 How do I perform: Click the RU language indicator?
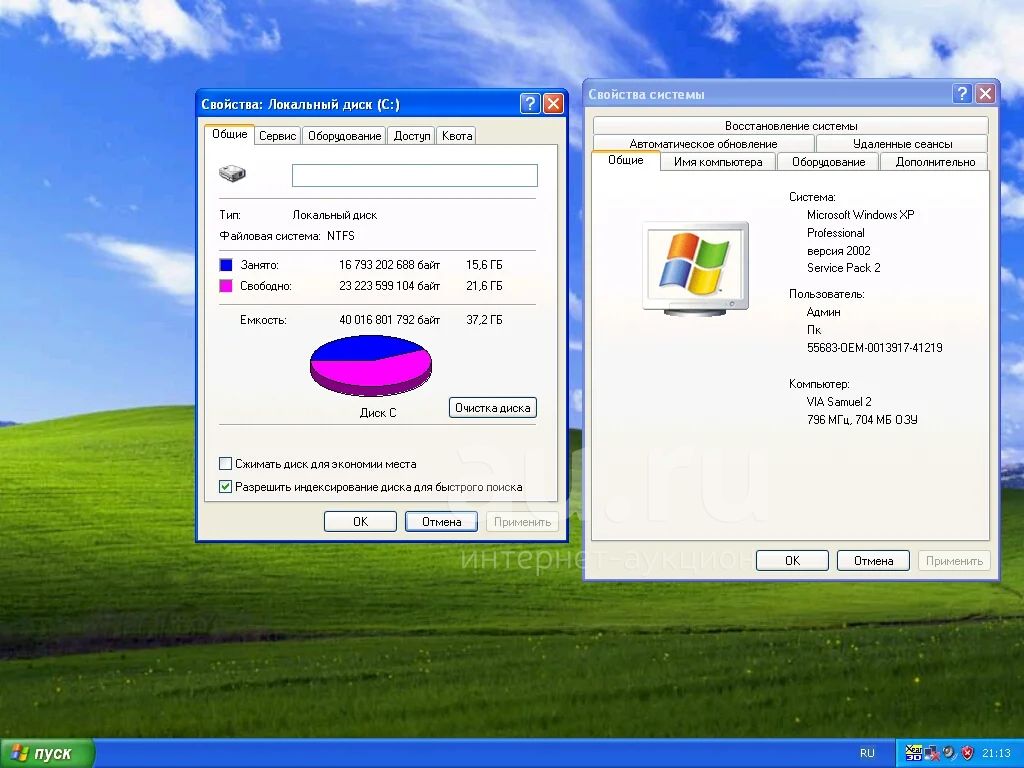click(867, 753)
